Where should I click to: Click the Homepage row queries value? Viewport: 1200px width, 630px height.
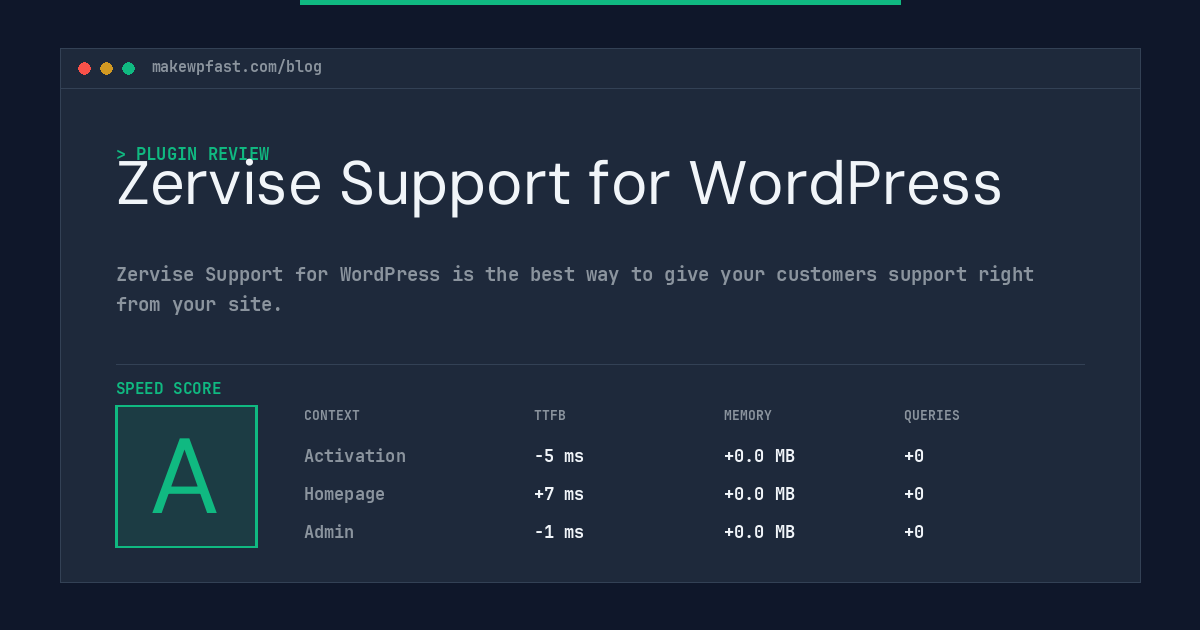pyautogui.click(x=914, y=494)
